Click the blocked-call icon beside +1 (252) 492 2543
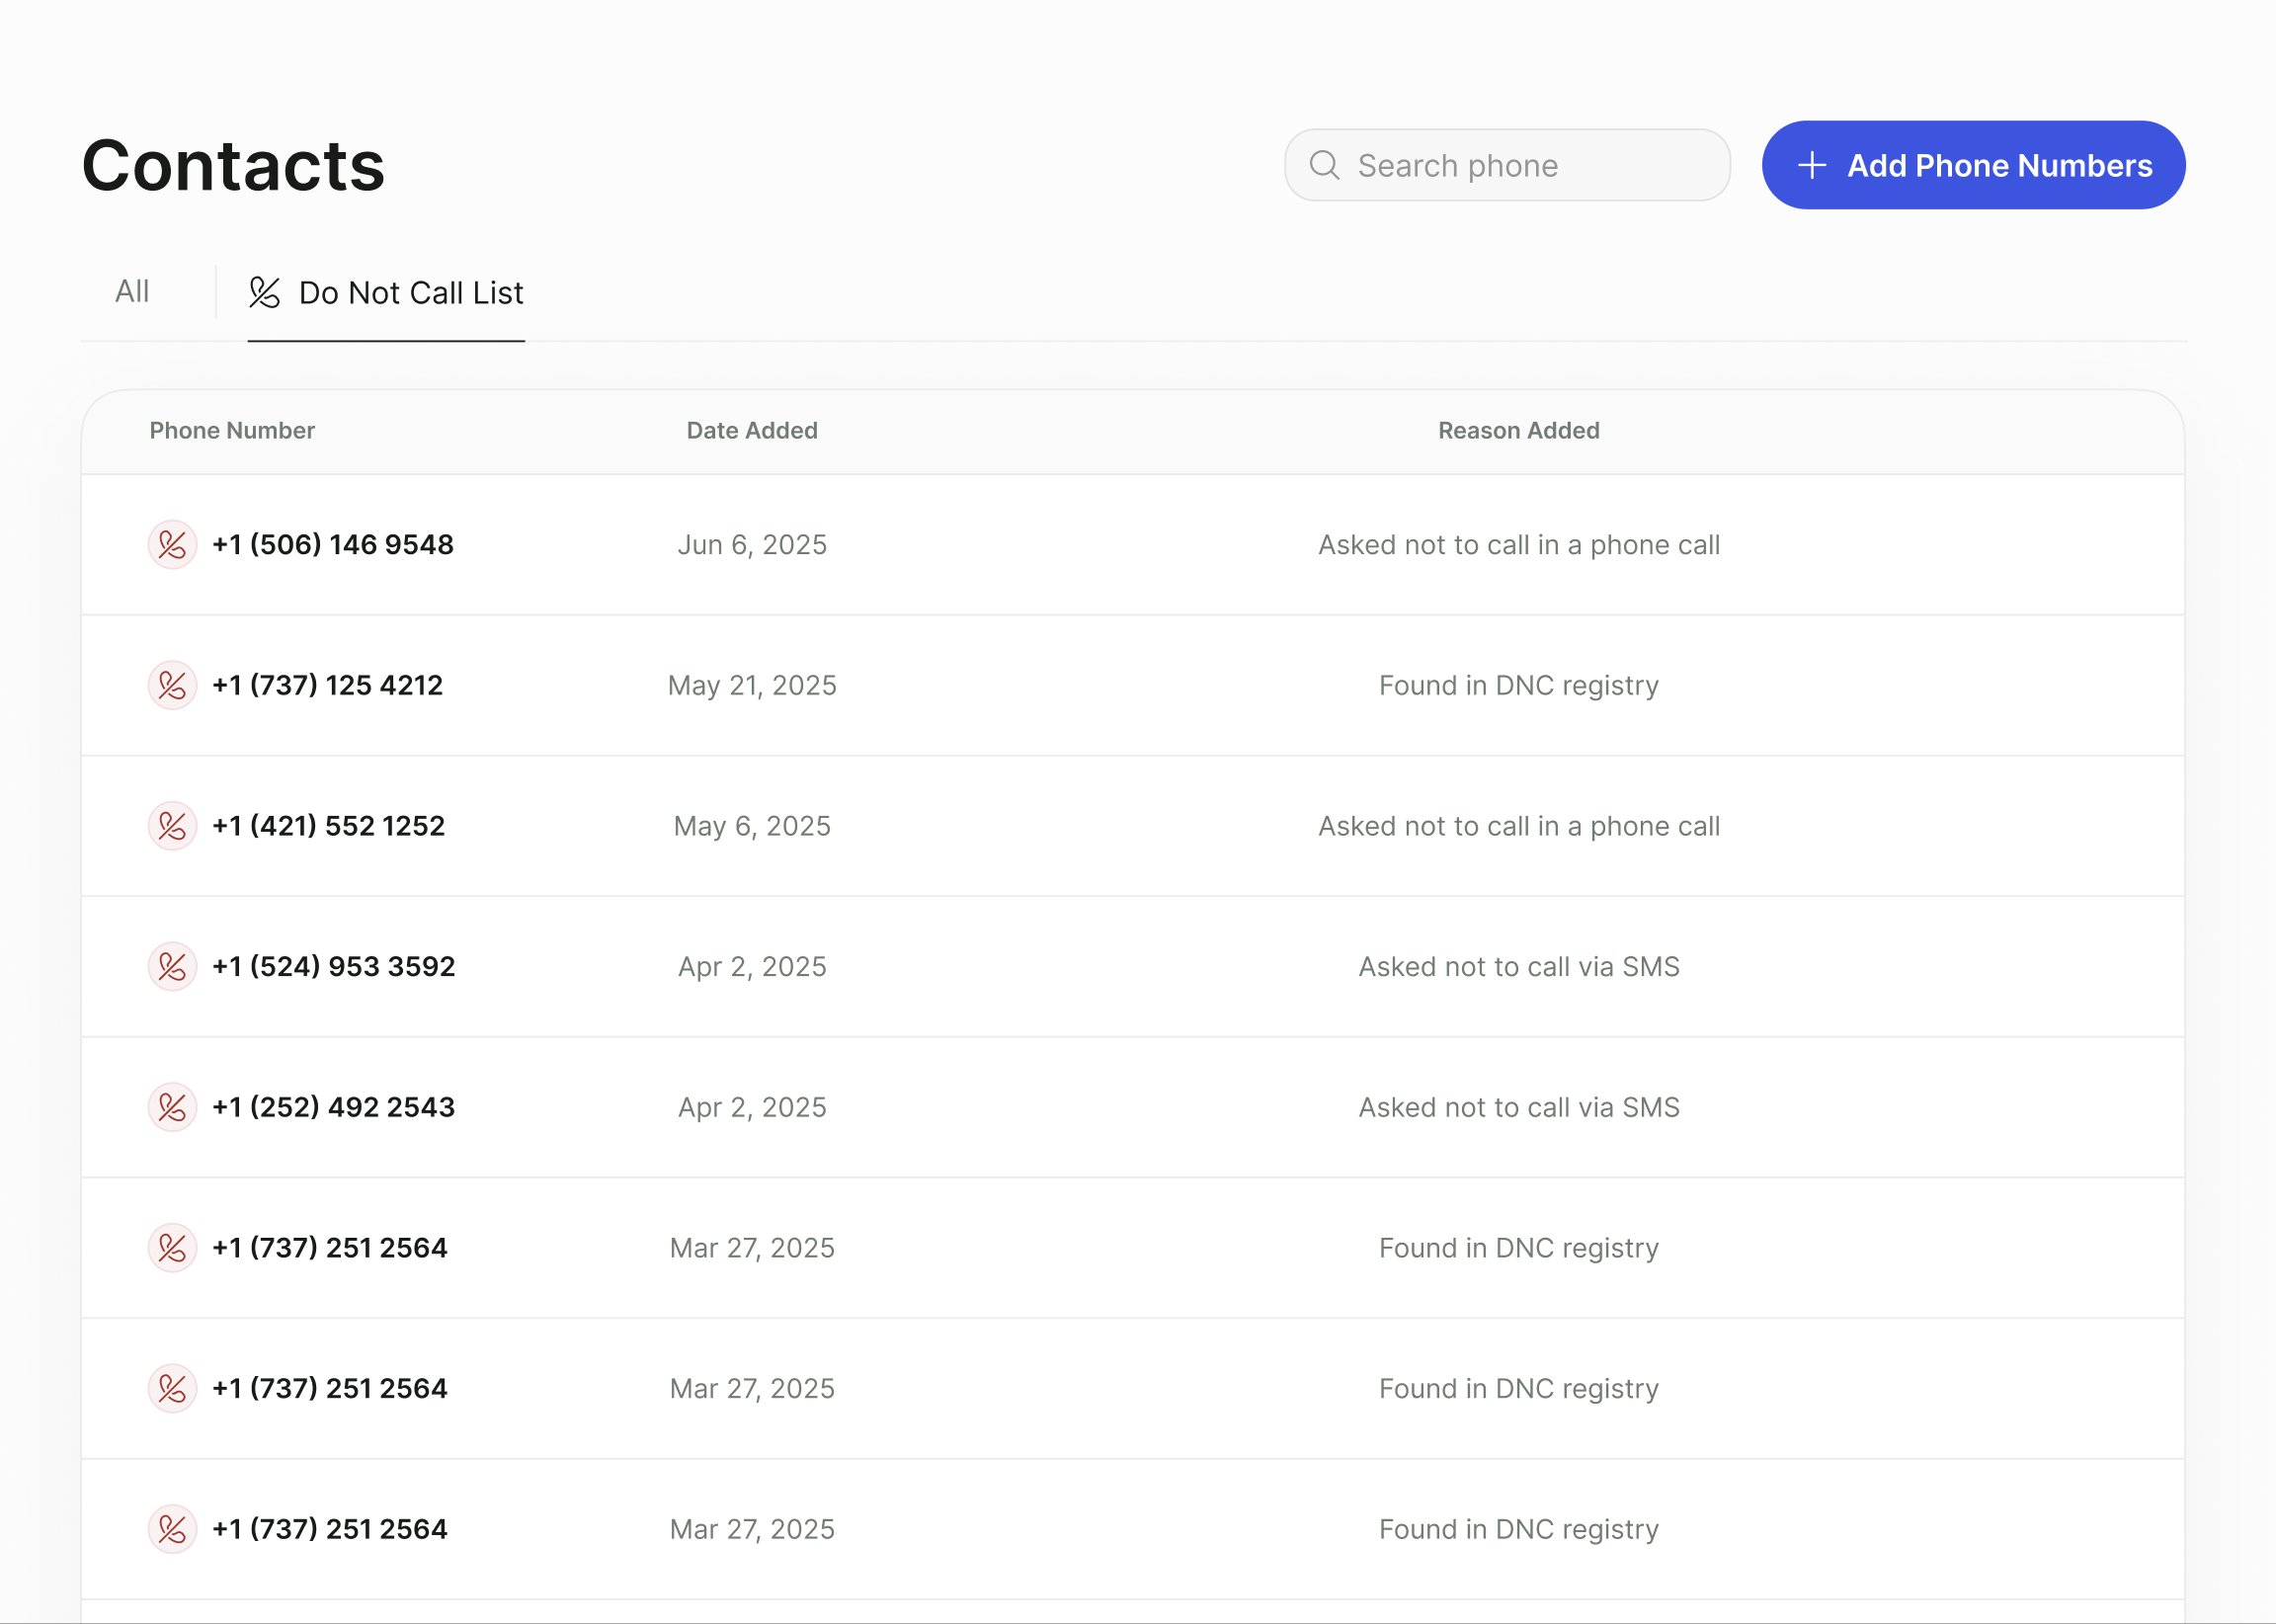 pyautogui.click(x=172, y=1108)
